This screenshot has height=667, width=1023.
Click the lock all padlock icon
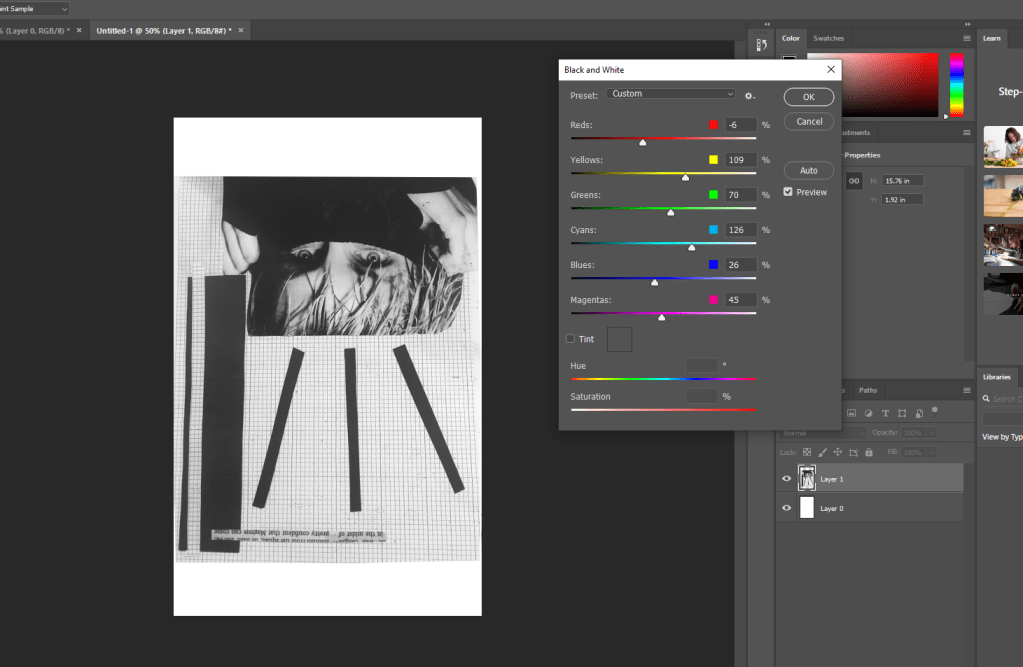click(x=868, y=452)
